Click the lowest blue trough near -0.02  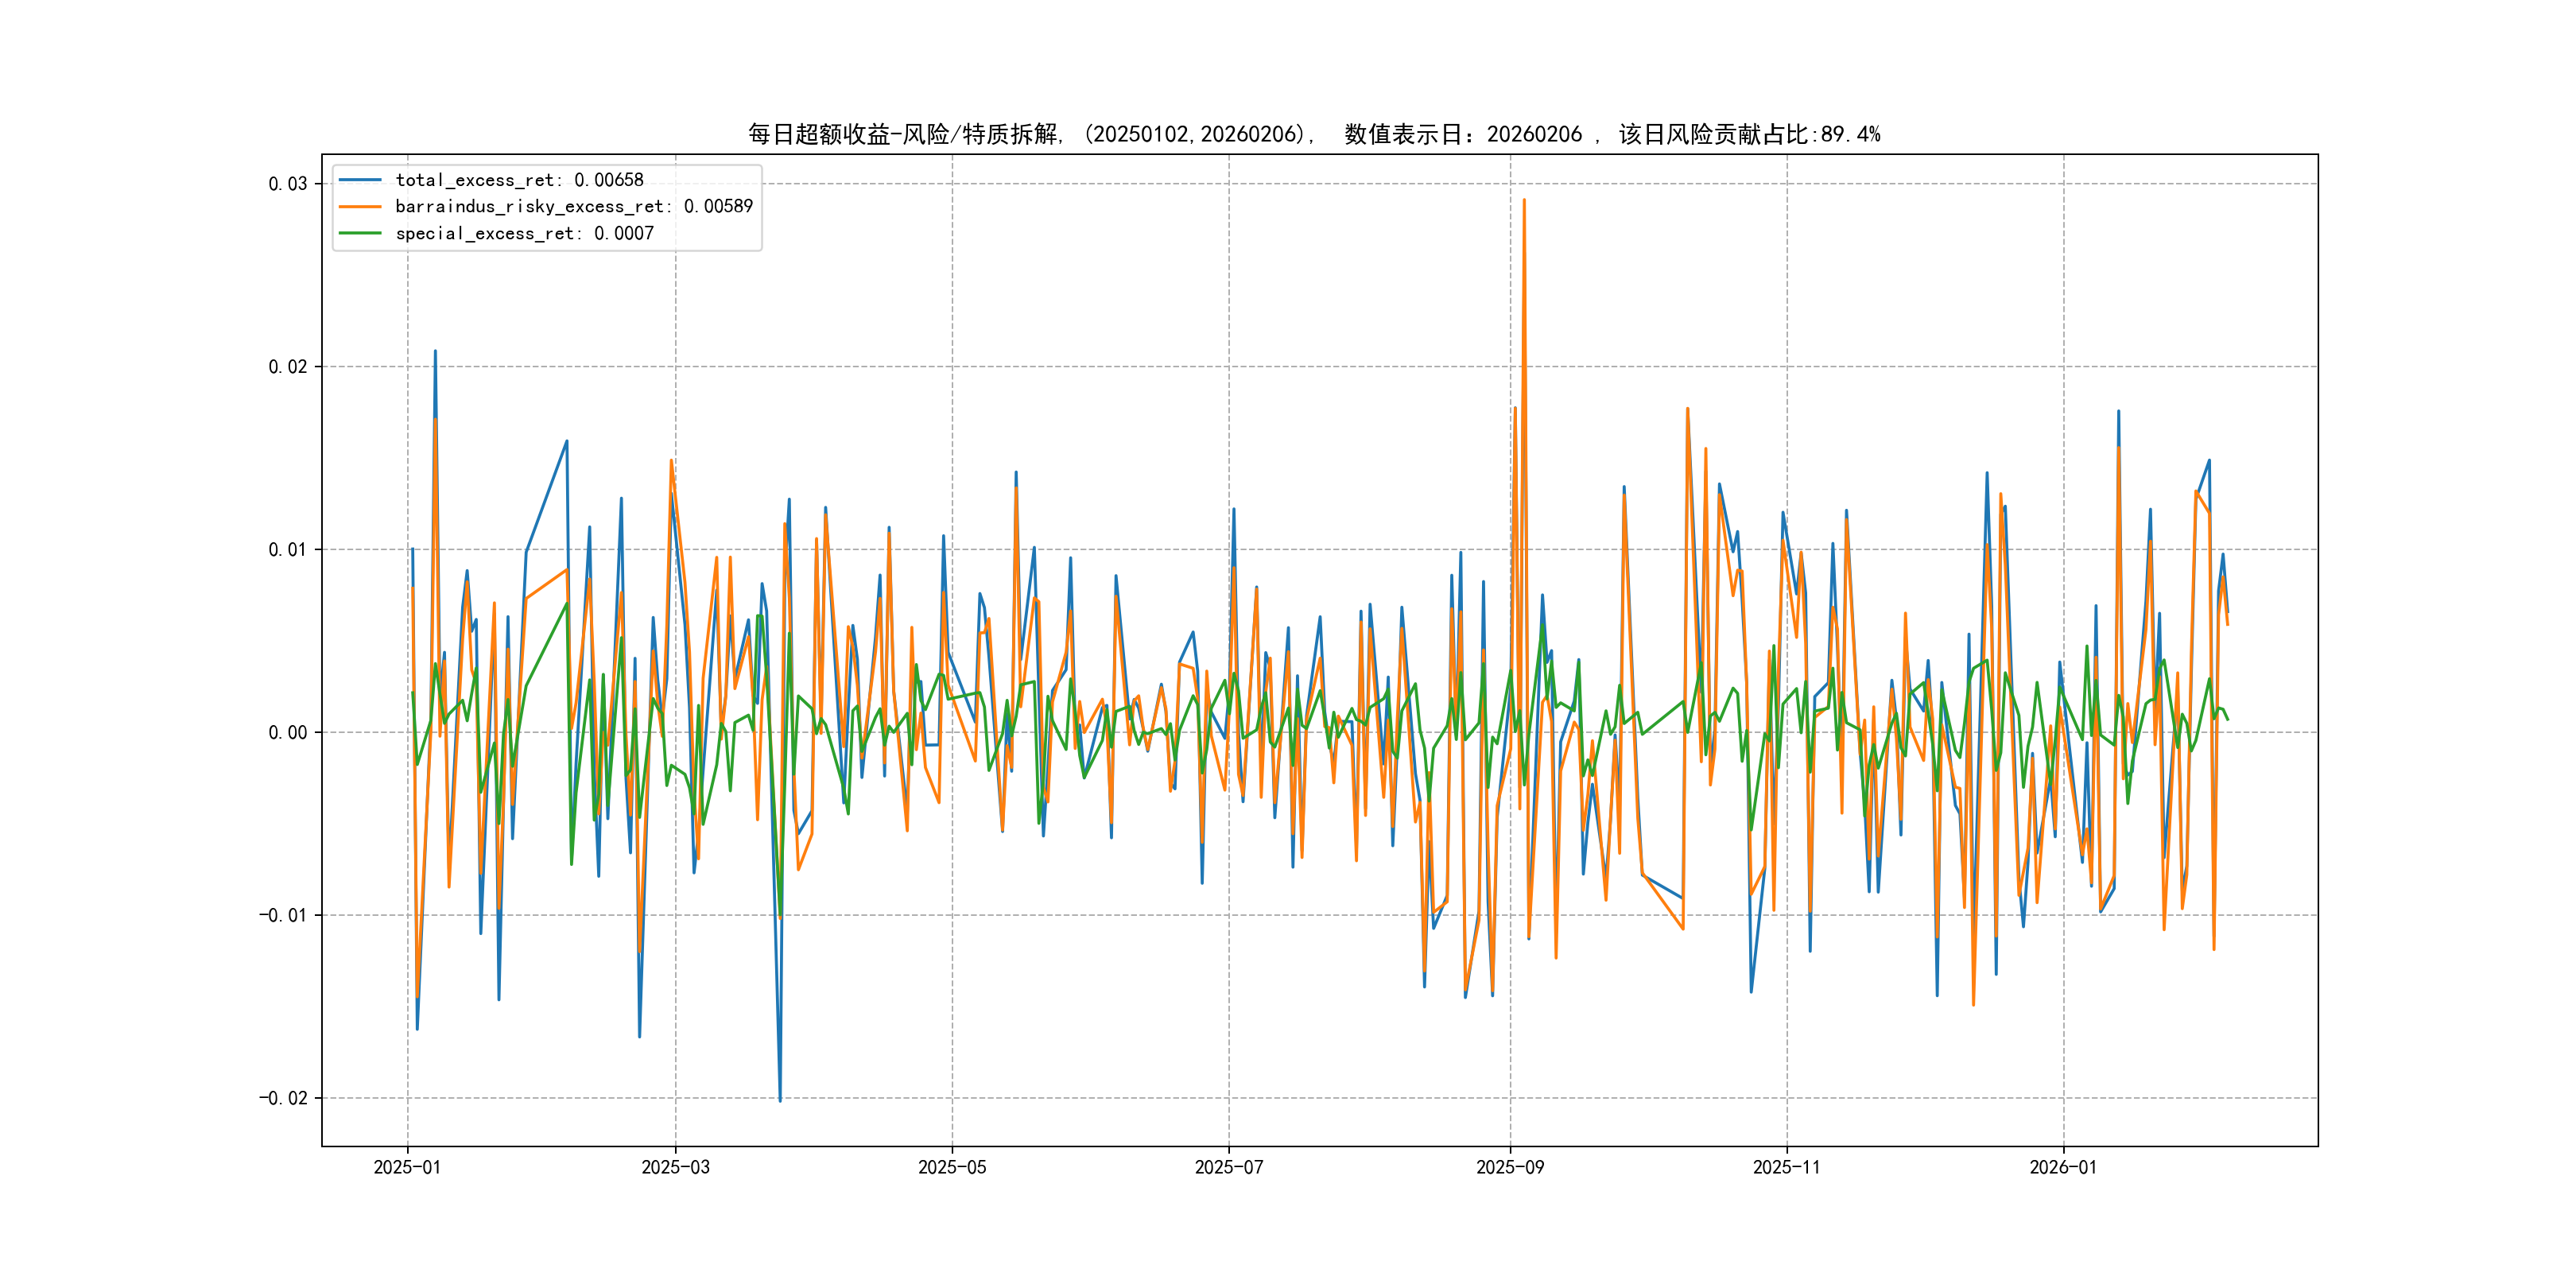tap(780, 1098)
